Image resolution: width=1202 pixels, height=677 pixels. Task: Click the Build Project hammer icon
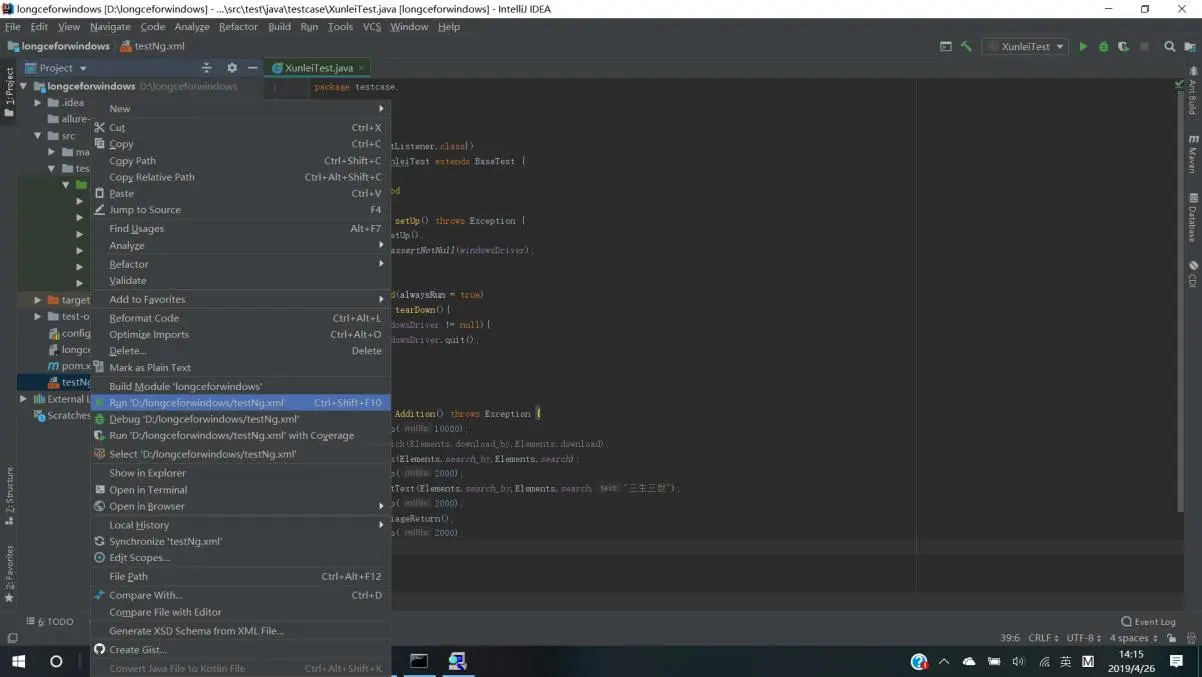coord(966,46)
